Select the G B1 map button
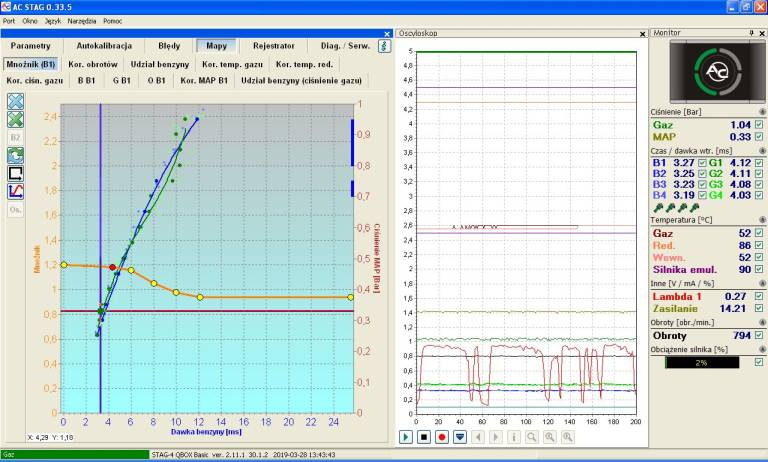The image size is (768, 462). (121, 80)
